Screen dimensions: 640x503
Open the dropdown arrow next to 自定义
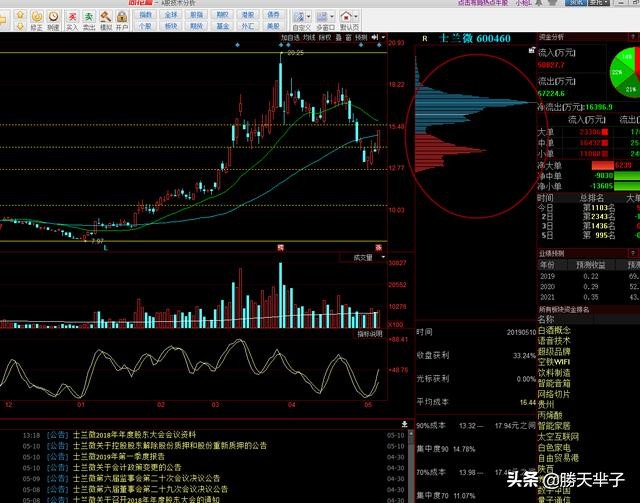click(309, 17)
